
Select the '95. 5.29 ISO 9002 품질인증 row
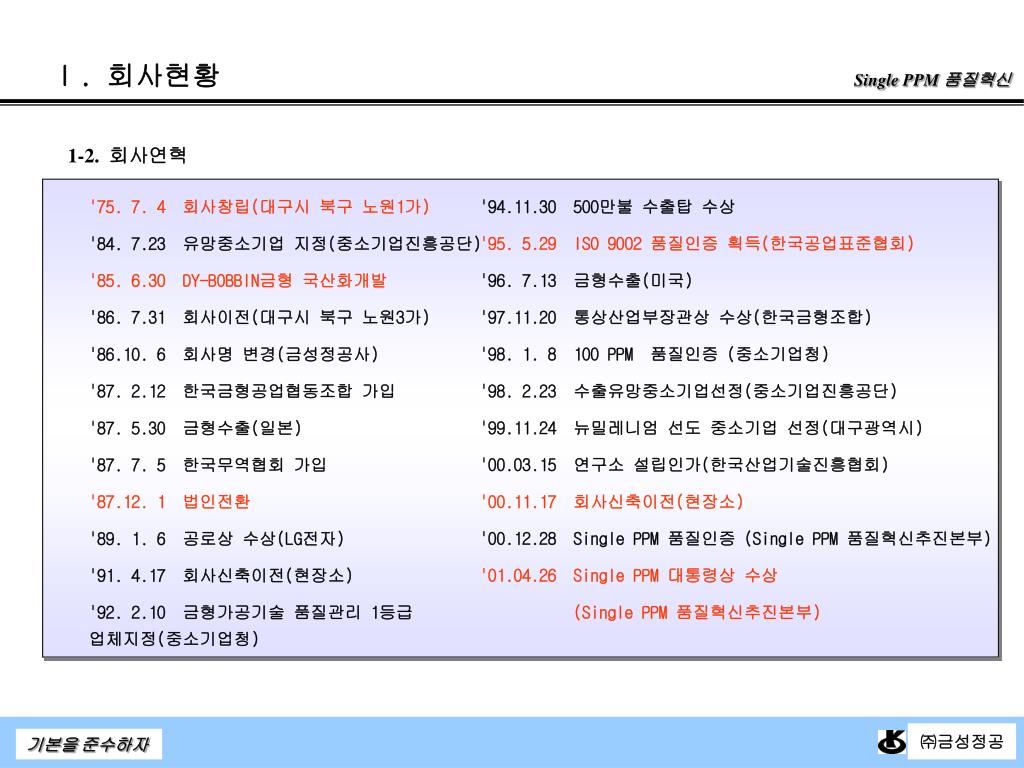(697, 244)
